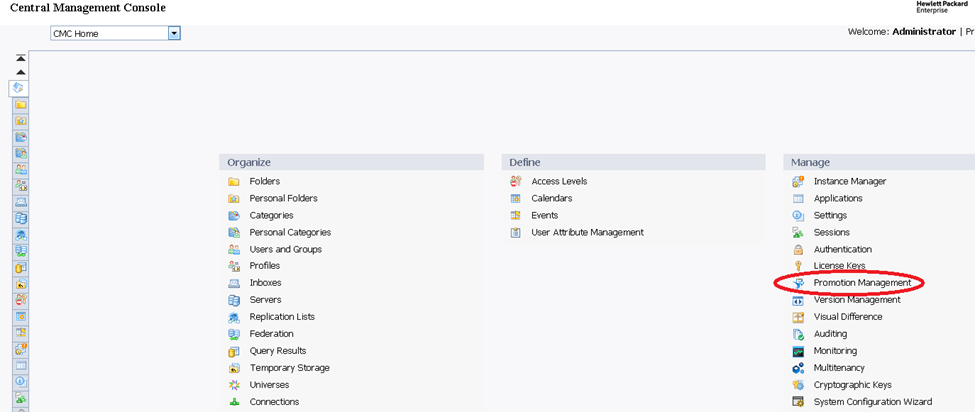Viewport: 975px width, 412px height.
Task: Click the Servers icon in the Organize list
Action: click(234, 300)
